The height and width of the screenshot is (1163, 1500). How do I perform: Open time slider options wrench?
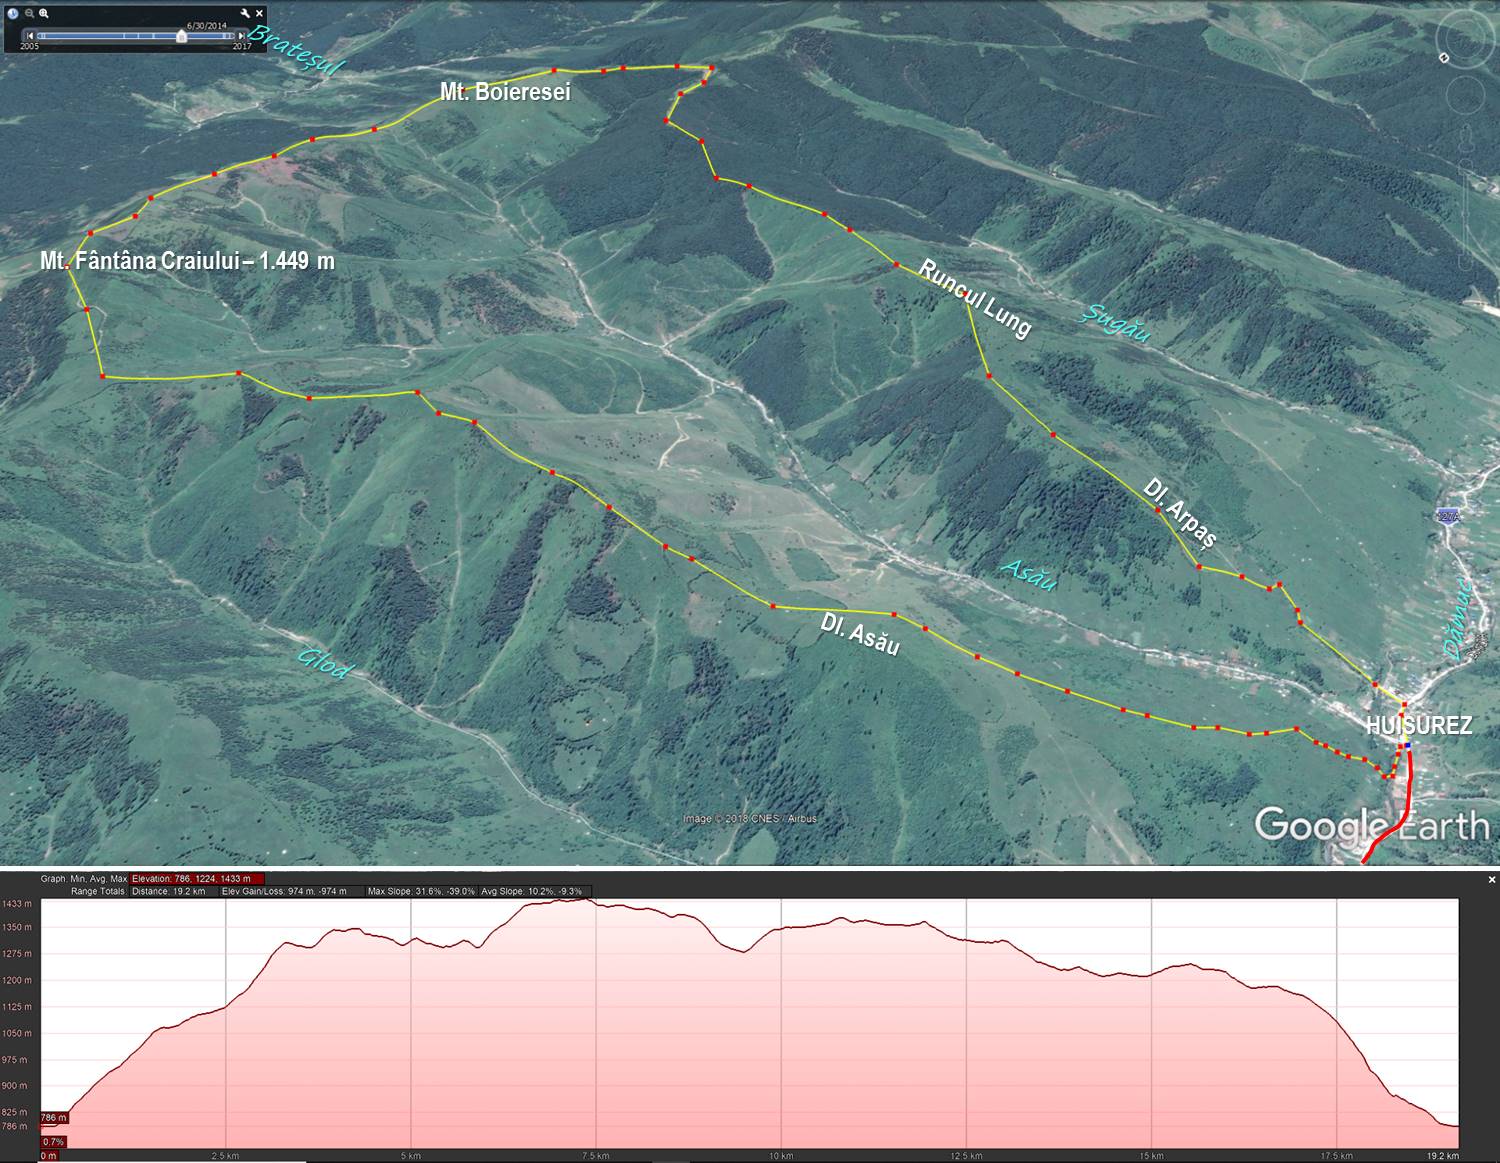(x=243, y=13)
